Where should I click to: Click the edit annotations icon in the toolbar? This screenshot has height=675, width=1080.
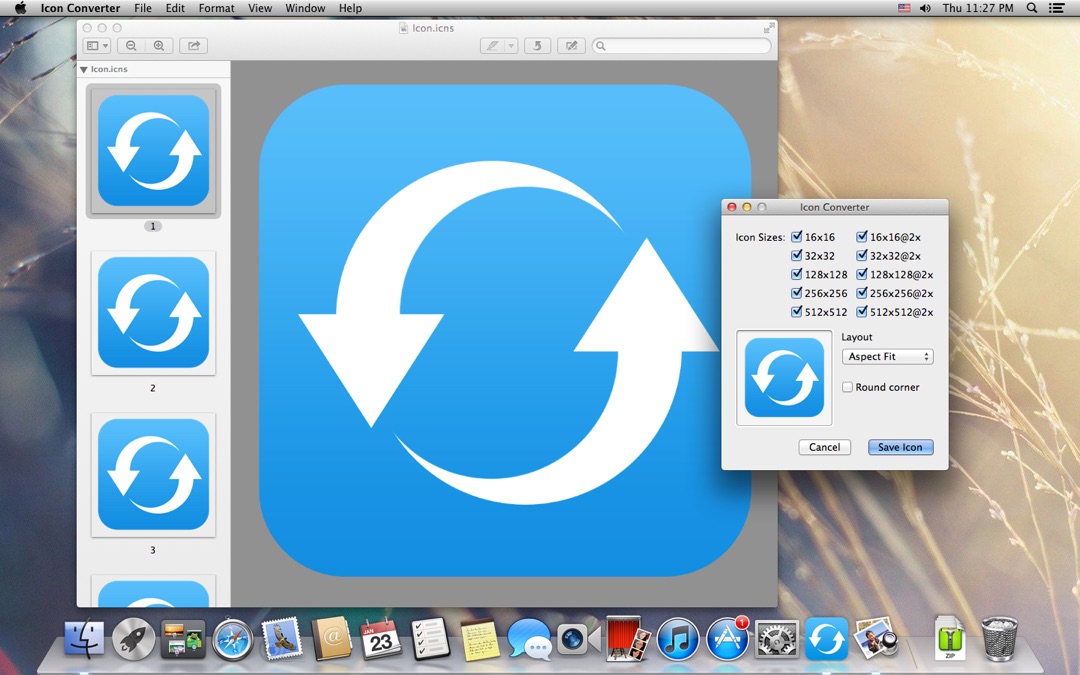point(570,45)
